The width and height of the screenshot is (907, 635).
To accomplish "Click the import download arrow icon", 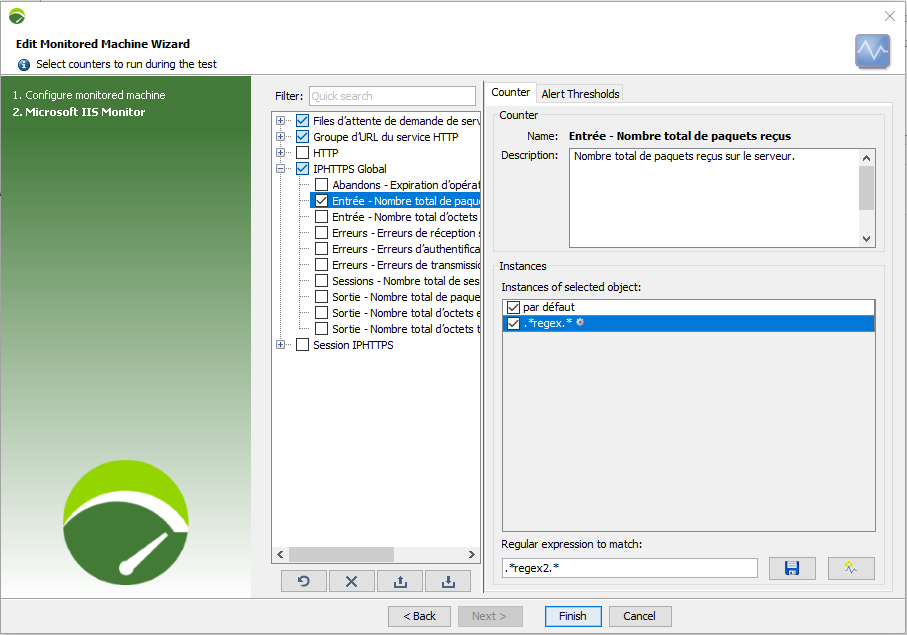I will pyautogui.click(x=448, y=581).
